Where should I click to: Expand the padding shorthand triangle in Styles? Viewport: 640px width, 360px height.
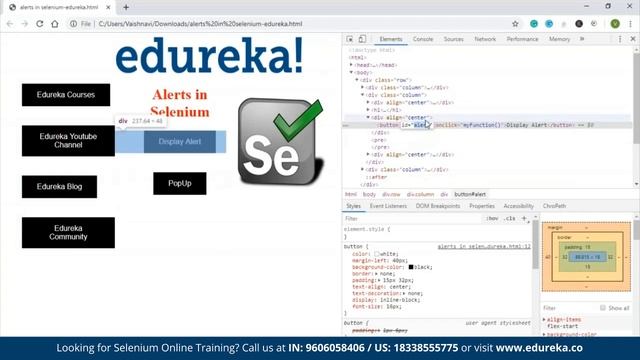(379, 280)
